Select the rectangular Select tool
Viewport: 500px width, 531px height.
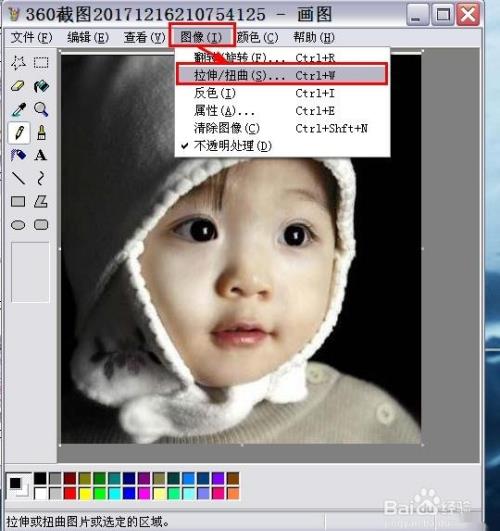click(x=41, y=63)
